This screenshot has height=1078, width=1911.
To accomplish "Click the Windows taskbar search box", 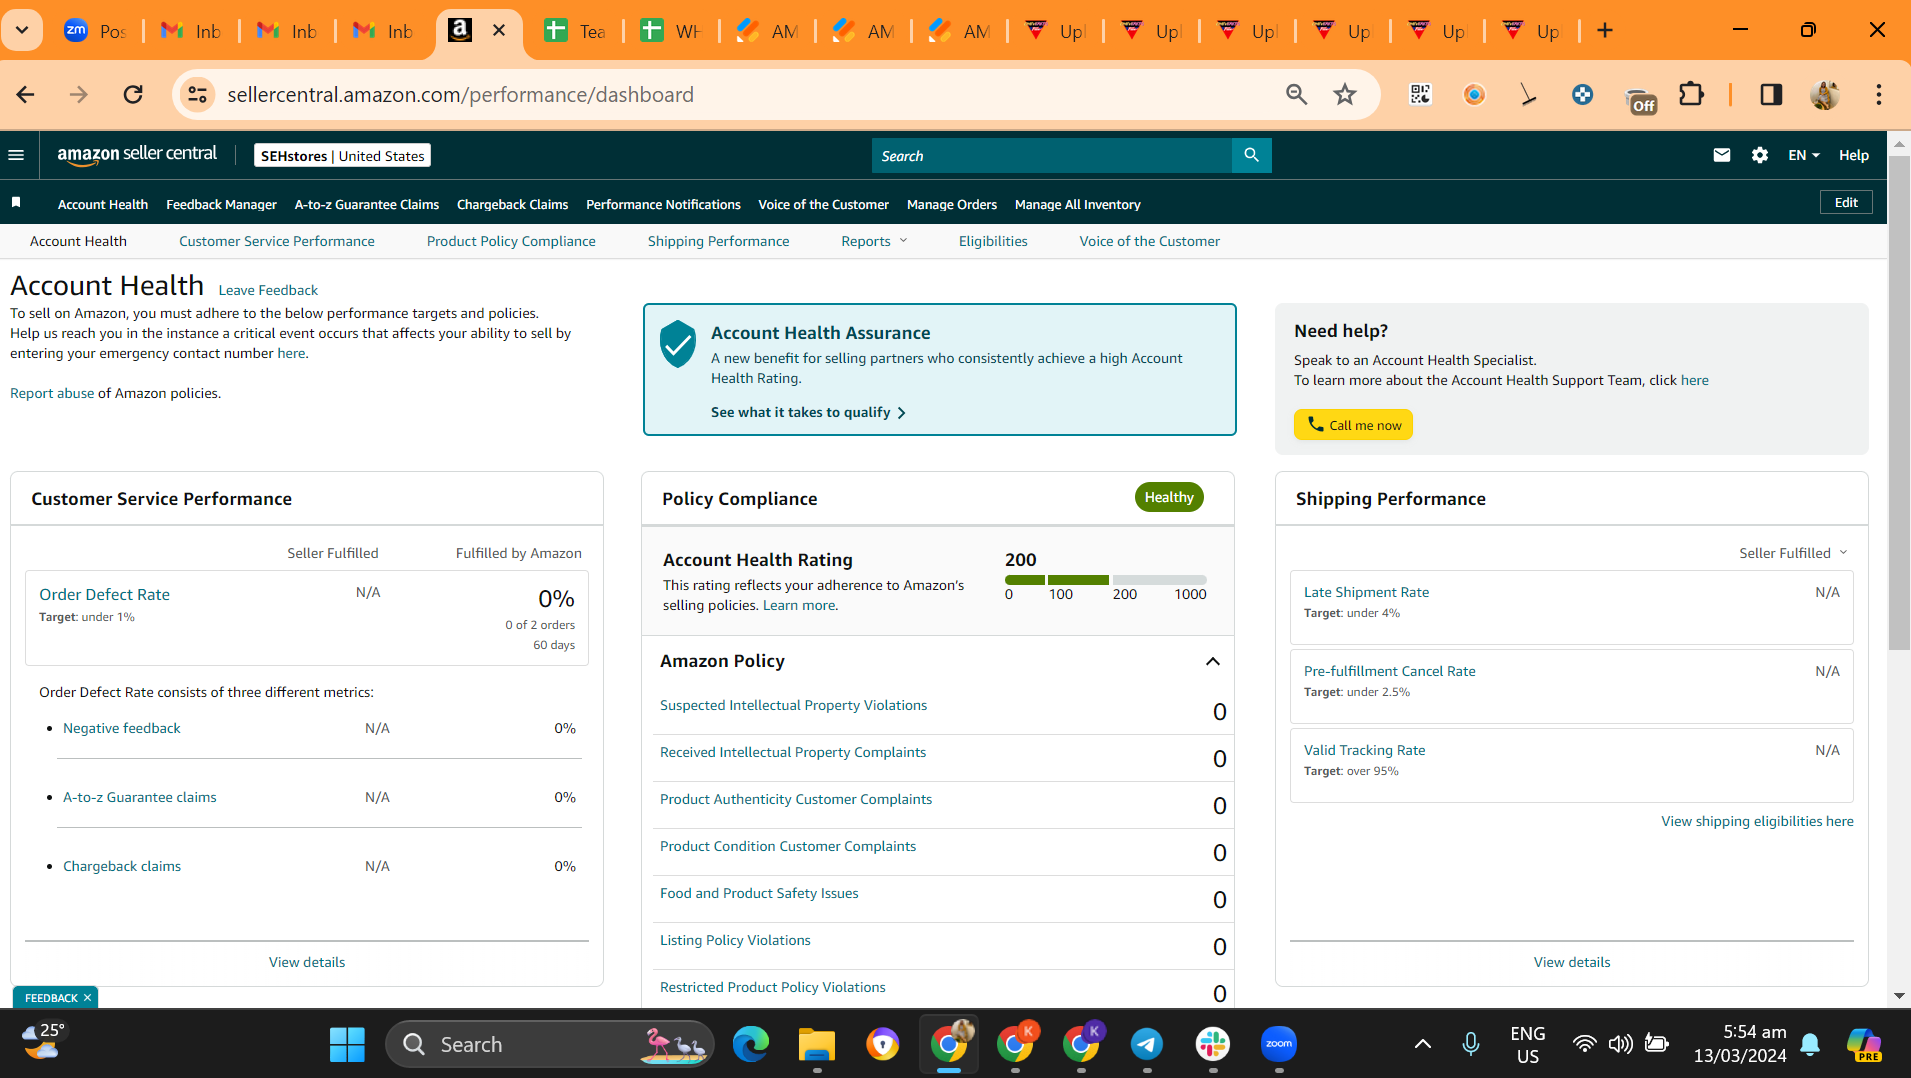I will pyautogui.click(x=550, y=1045).
